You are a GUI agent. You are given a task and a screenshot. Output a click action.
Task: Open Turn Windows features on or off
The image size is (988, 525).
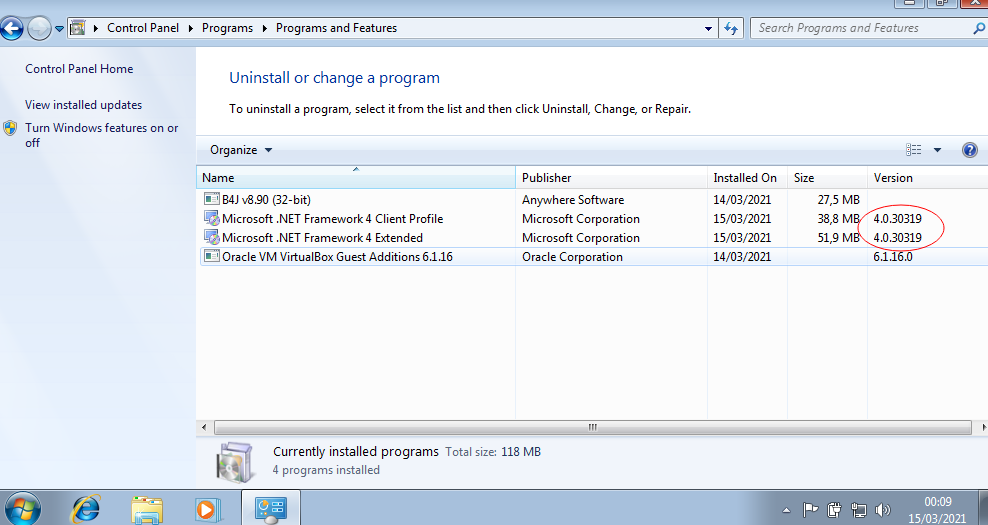point(101,135)
